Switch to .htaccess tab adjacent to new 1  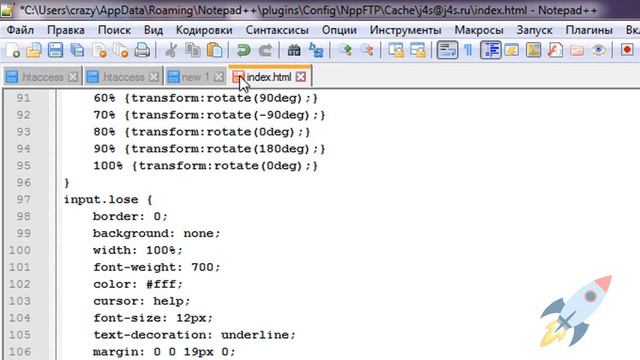point(123,77)
